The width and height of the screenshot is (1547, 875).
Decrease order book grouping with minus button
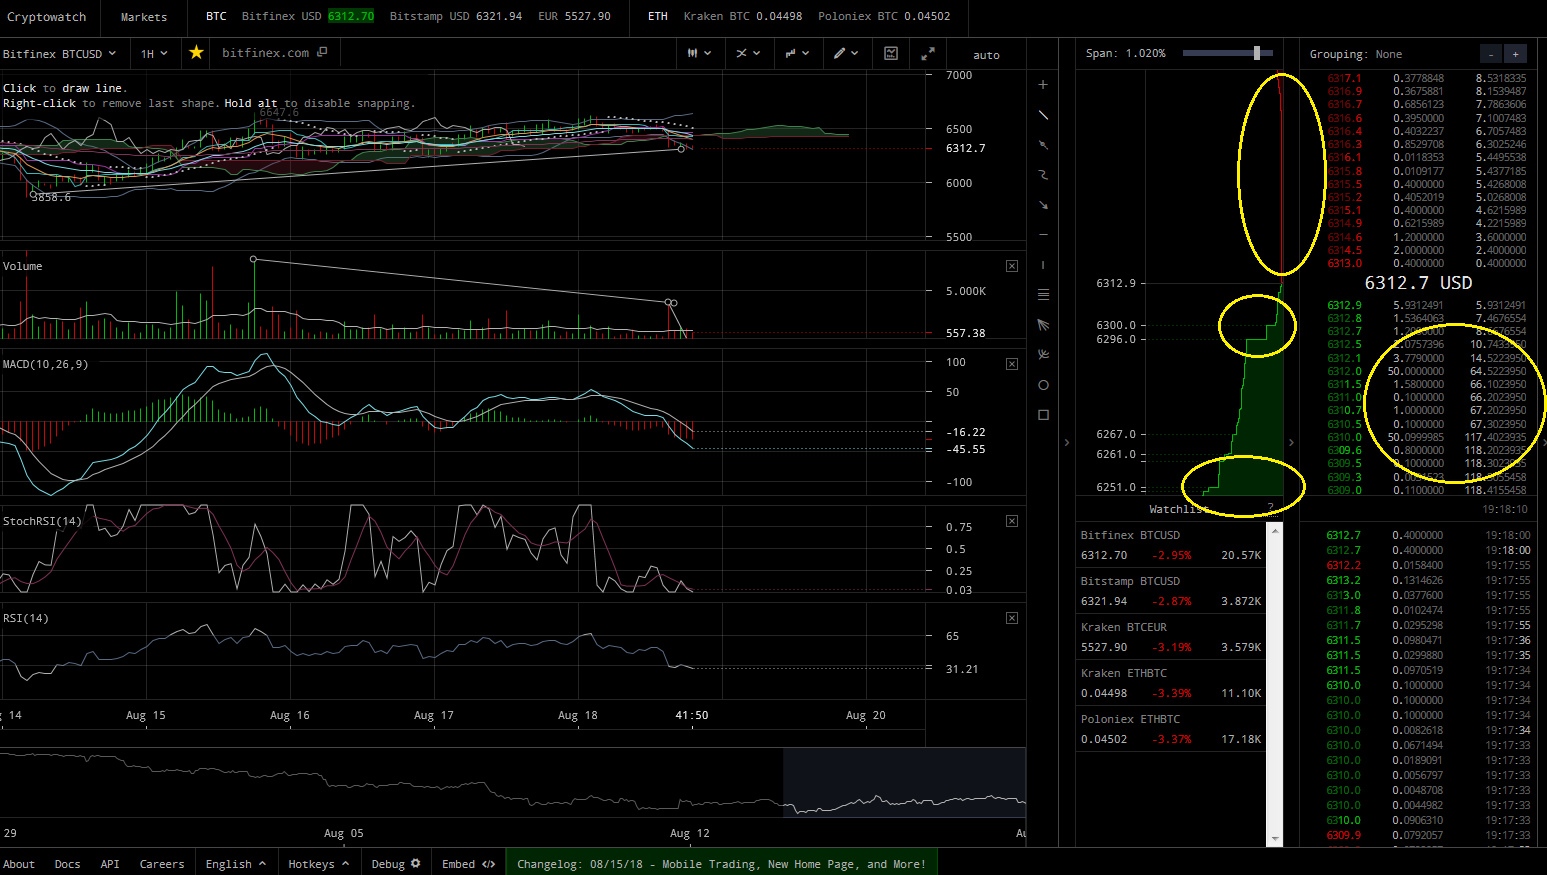[1490, 54]
